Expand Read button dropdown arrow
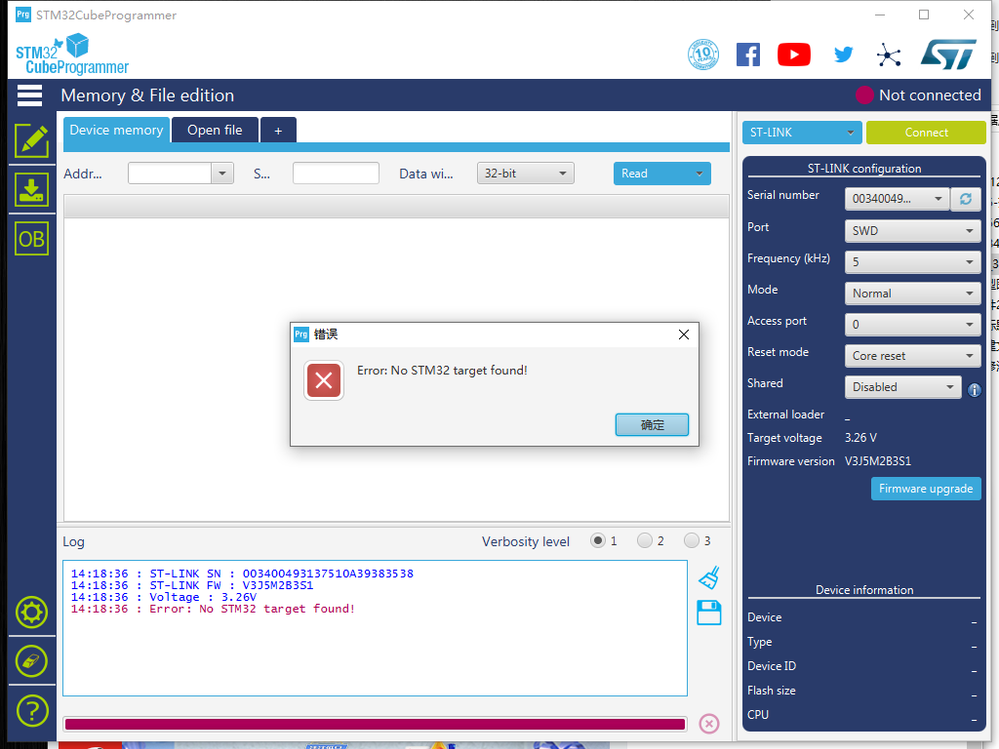The width and height of the screenshot is (999, 749). point(699,173)
